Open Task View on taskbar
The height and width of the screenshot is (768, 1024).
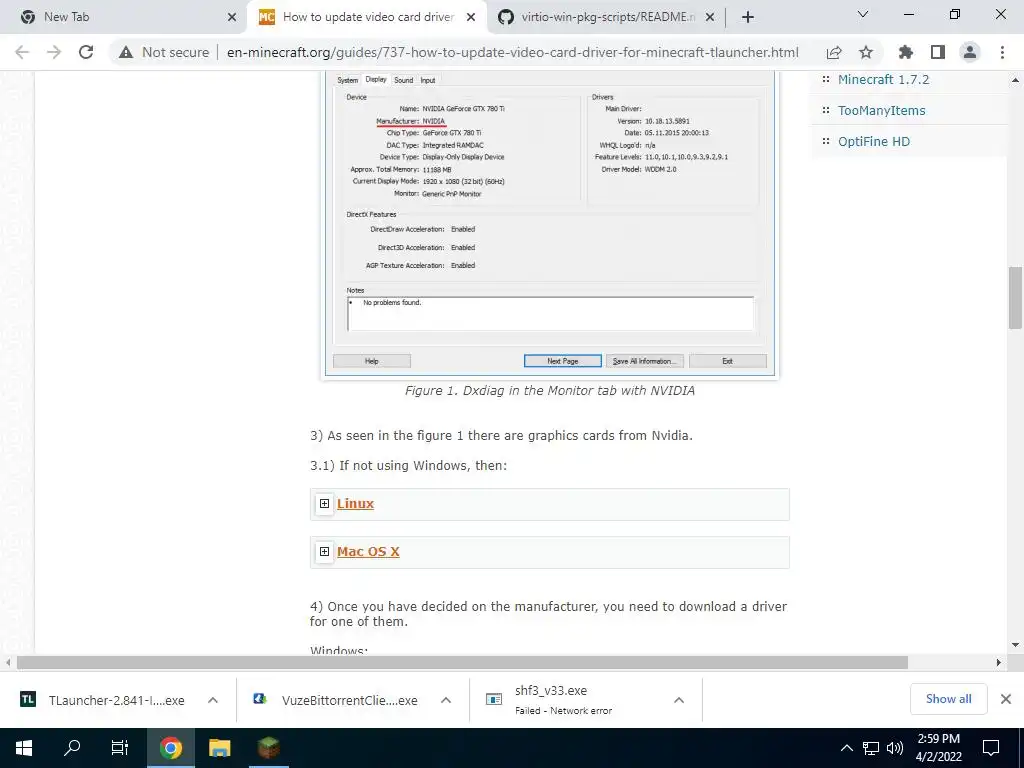tap(120, 748)
